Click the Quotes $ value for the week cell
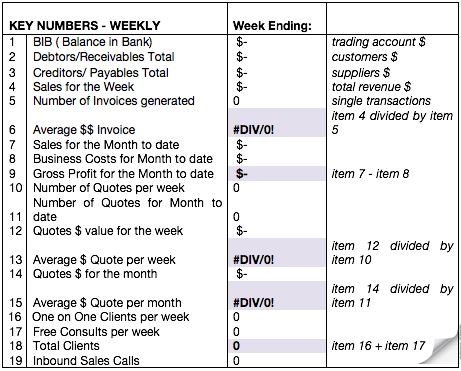Screen dimensions: 461x371 tap(277, 231)
